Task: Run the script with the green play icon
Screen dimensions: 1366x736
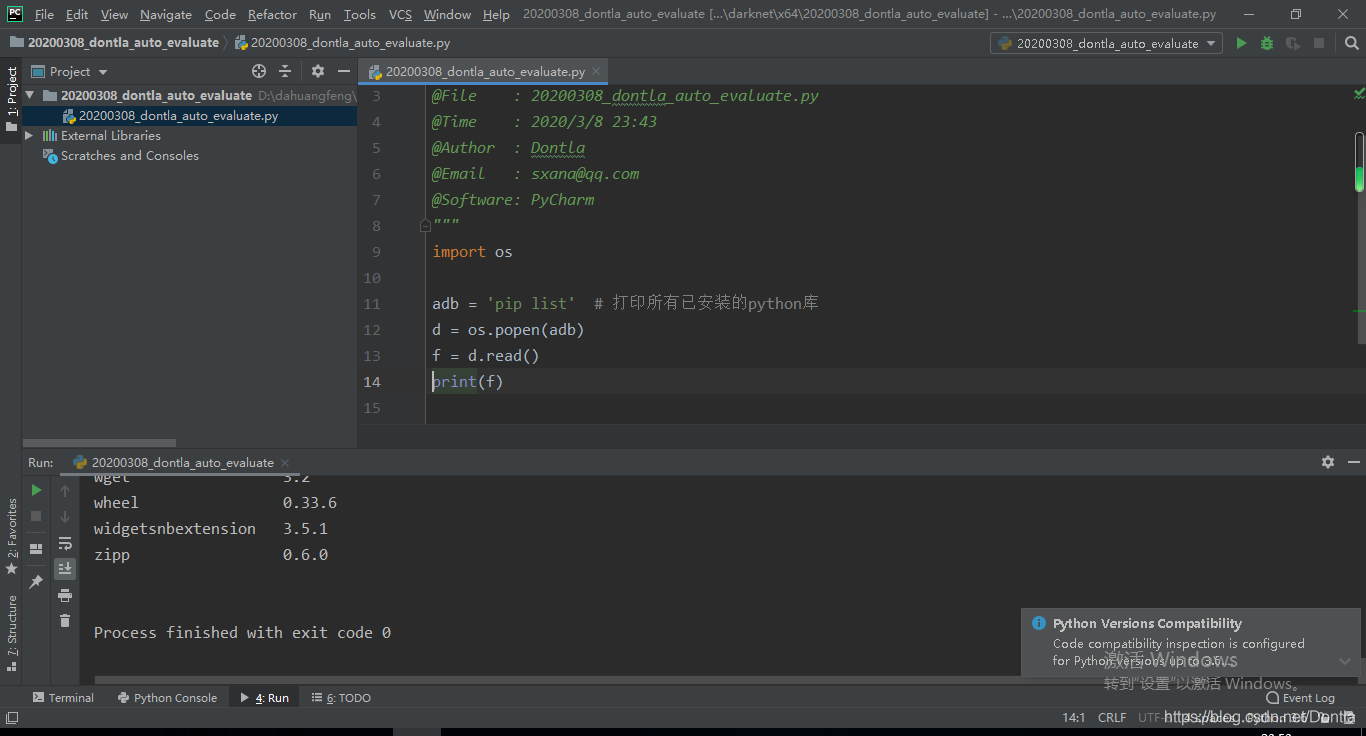Action: [1241, 43]
